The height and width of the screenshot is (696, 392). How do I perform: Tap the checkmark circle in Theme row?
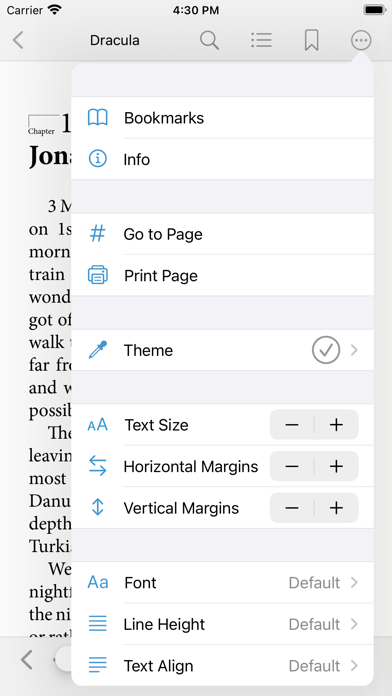click(326, 350)
